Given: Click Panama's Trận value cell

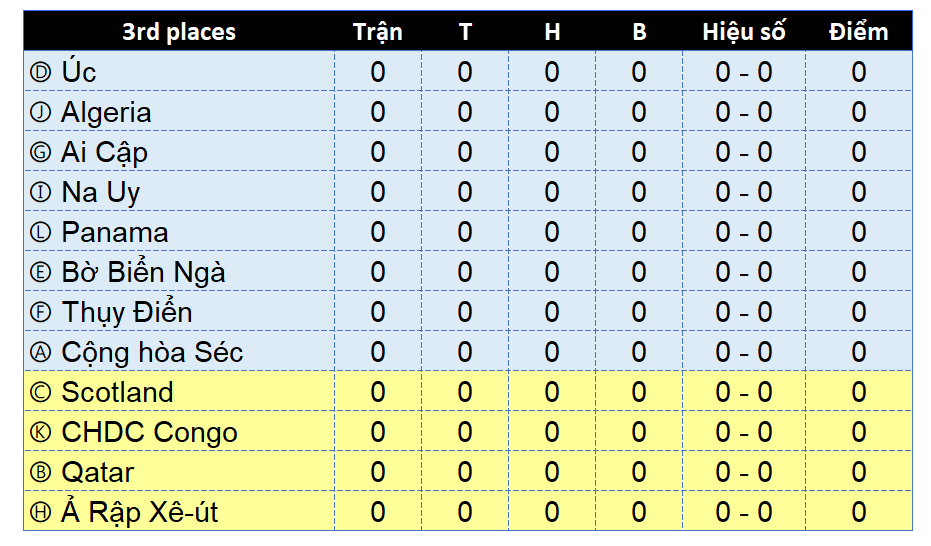Looking at the screenshot, I should click(378, 232).
